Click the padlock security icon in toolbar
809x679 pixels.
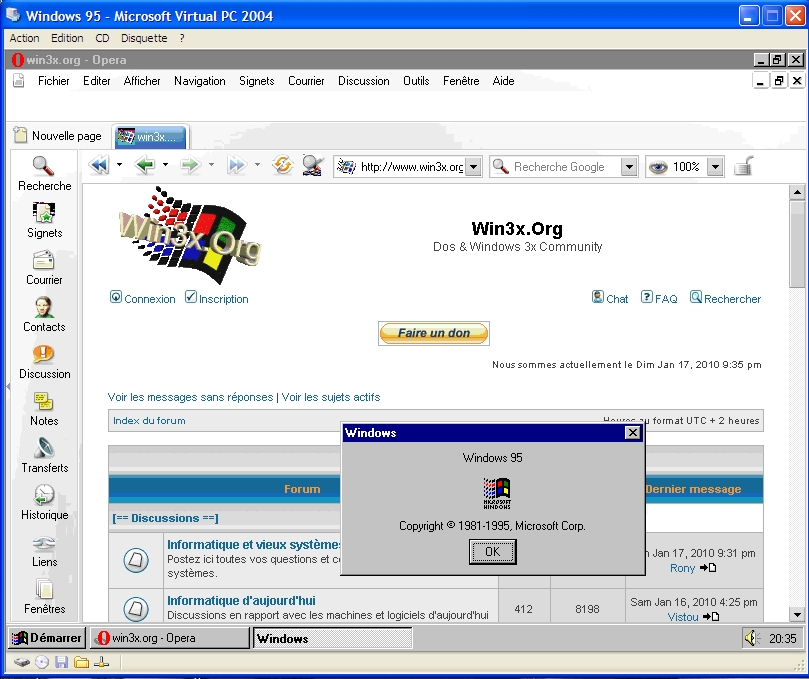(x=743, y=166)
